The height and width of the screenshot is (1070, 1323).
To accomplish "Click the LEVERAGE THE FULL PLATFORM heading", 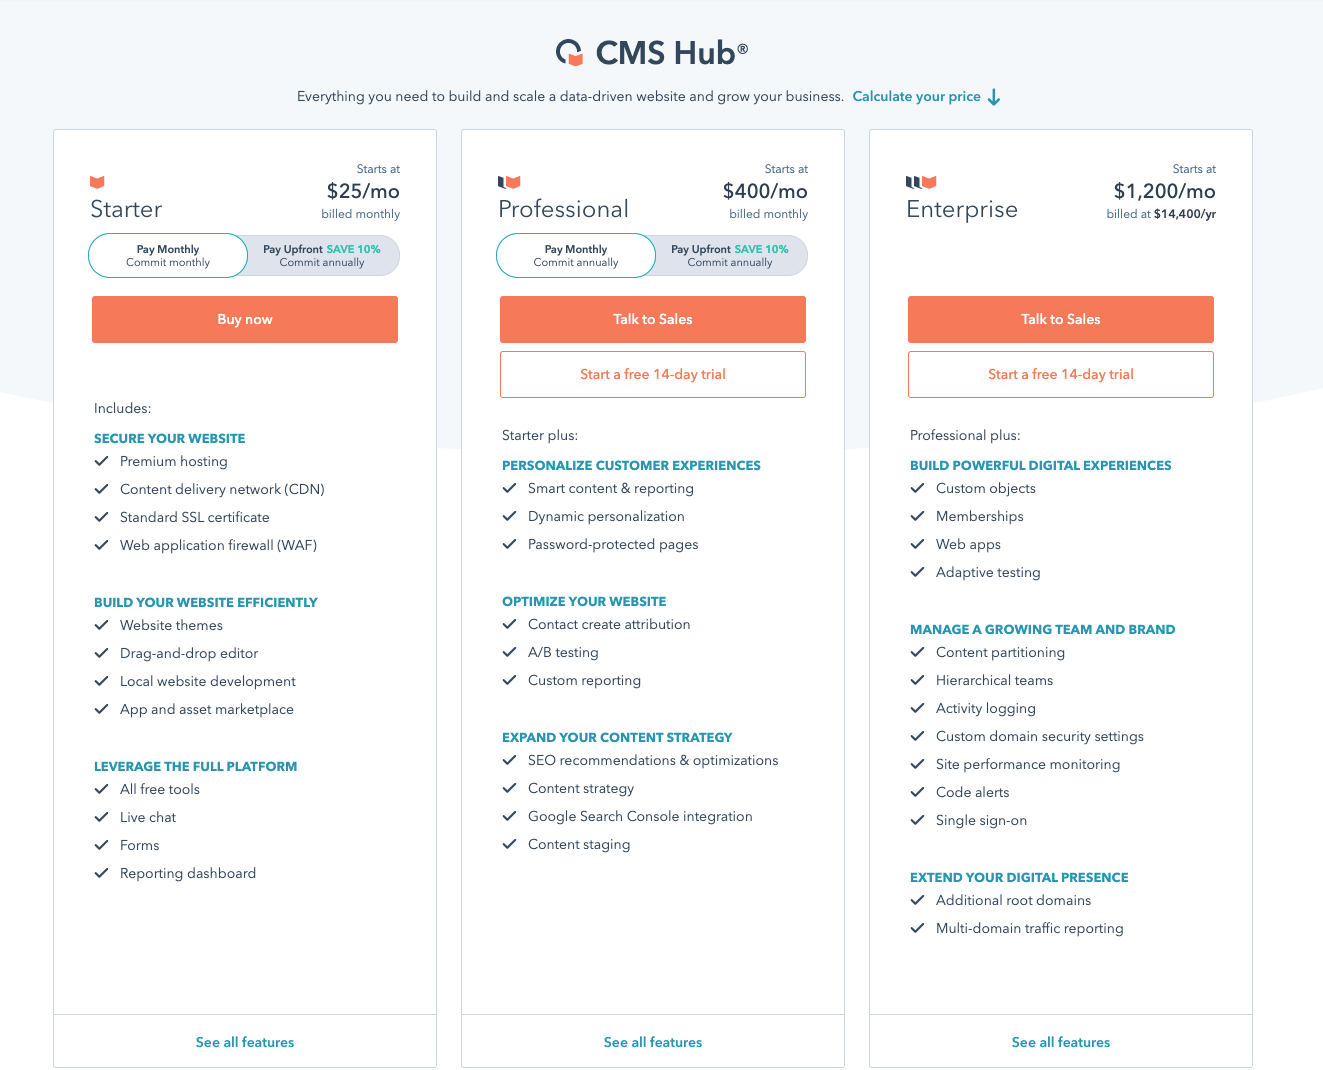I will click(x=196, y=766).
